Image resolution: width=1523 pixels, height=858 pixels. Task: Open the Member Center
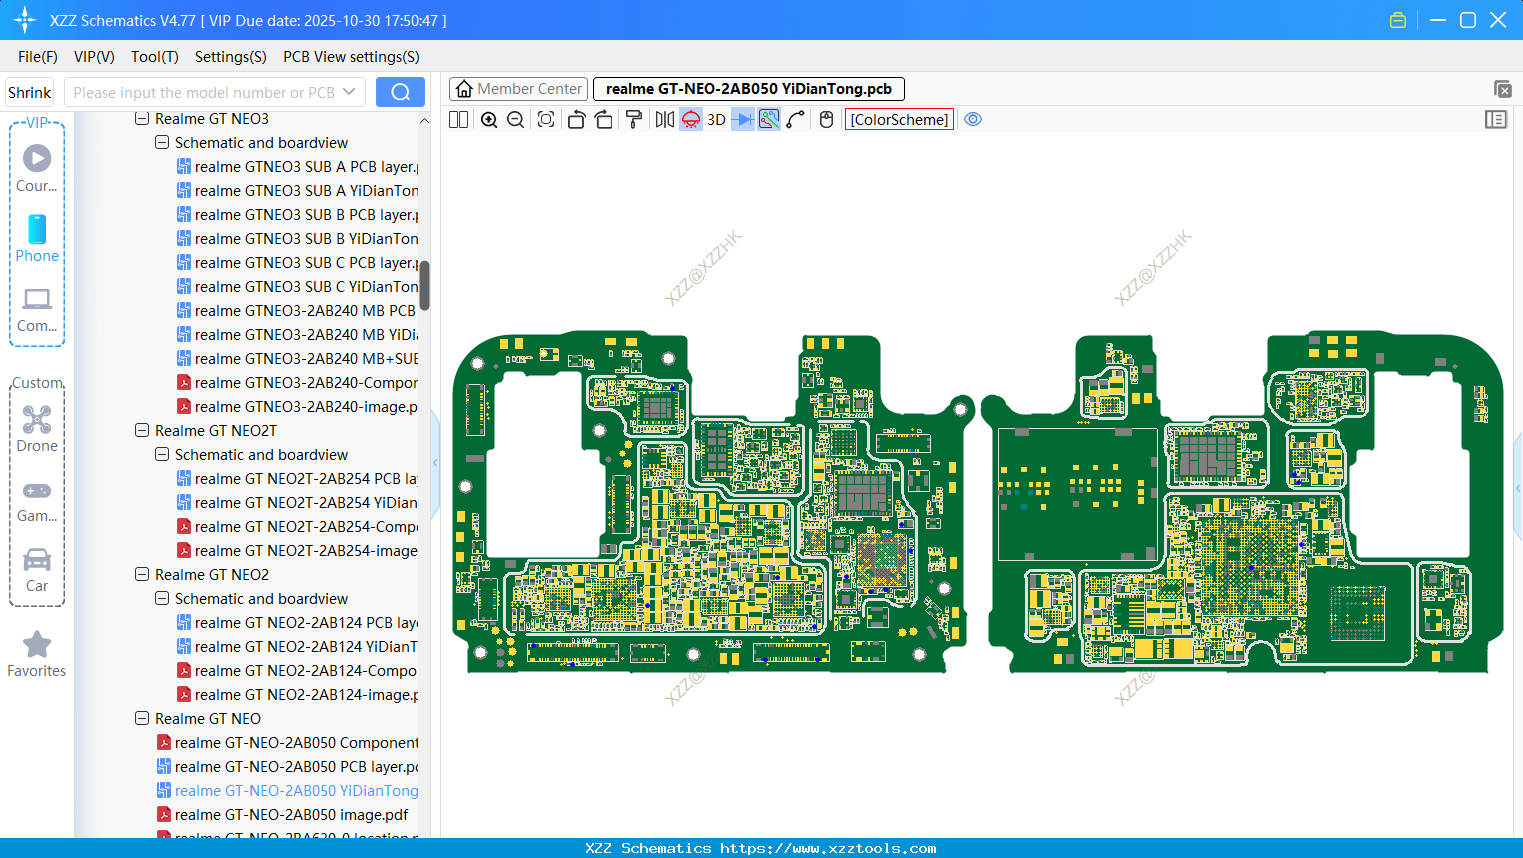518,89
